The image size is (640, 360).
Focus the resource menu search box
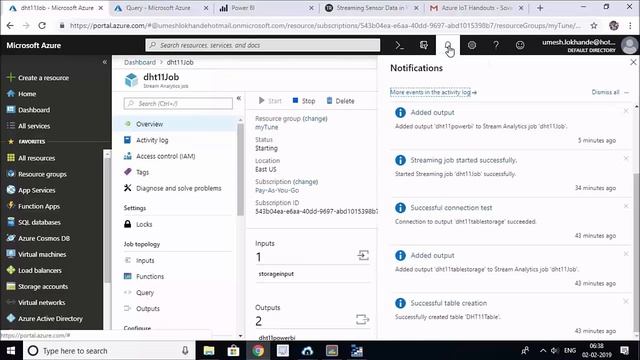(178, 104)
